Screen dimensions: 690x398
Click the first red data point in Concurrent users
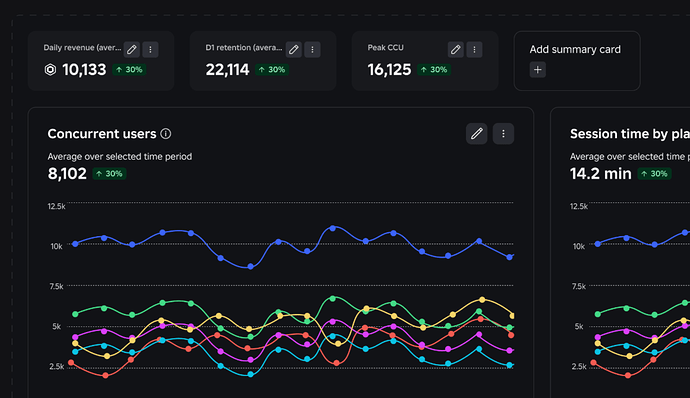(x=71, y=362)
